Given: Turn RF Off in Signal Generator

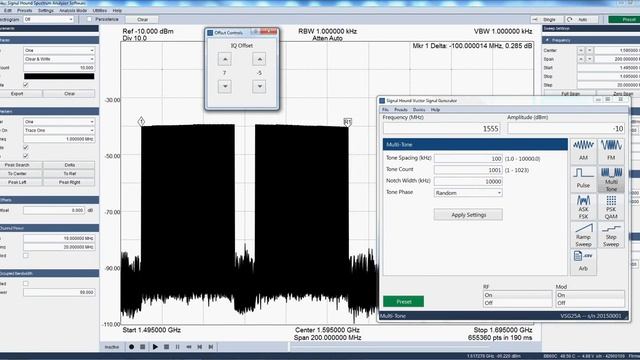Looking at the screenshot, I should coord(518,303).
